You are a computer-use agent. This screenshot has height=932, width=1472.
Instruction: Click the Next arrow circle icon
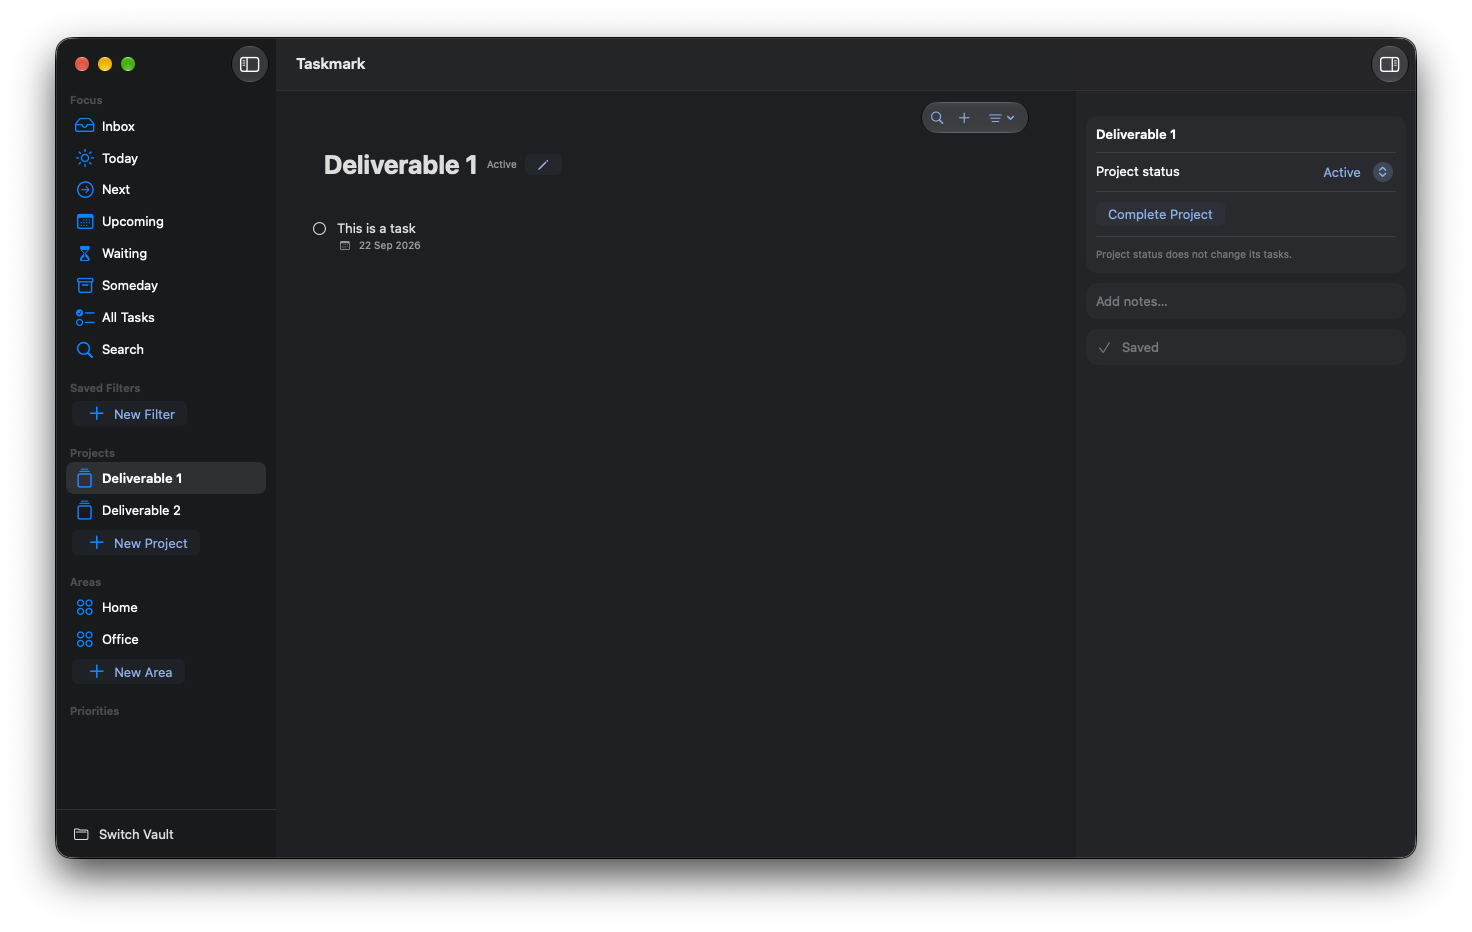tap(85, 190)
